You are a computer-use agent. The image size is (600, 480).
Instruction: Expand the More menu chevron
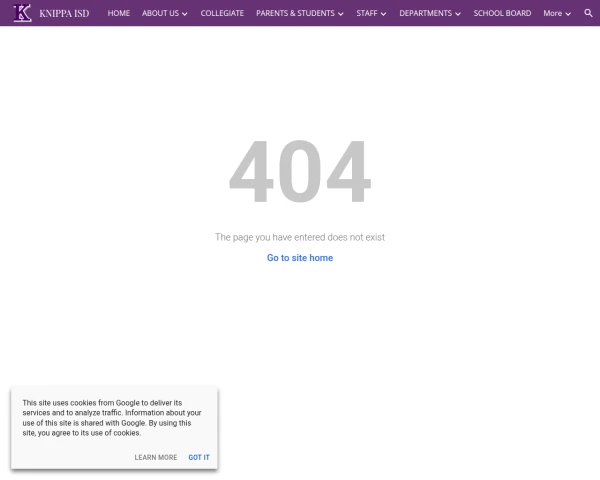click(568, 14)
